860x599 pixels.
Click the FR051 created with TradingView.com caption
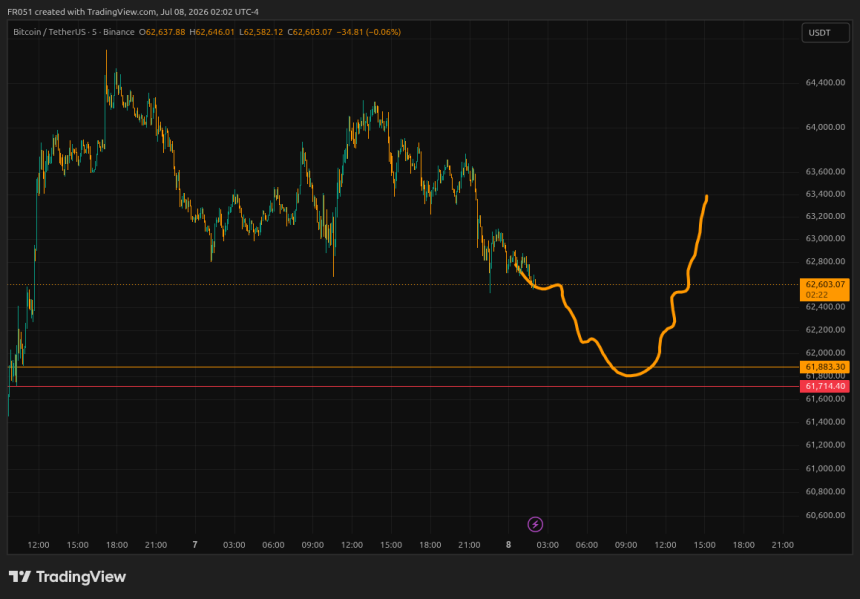133,12
